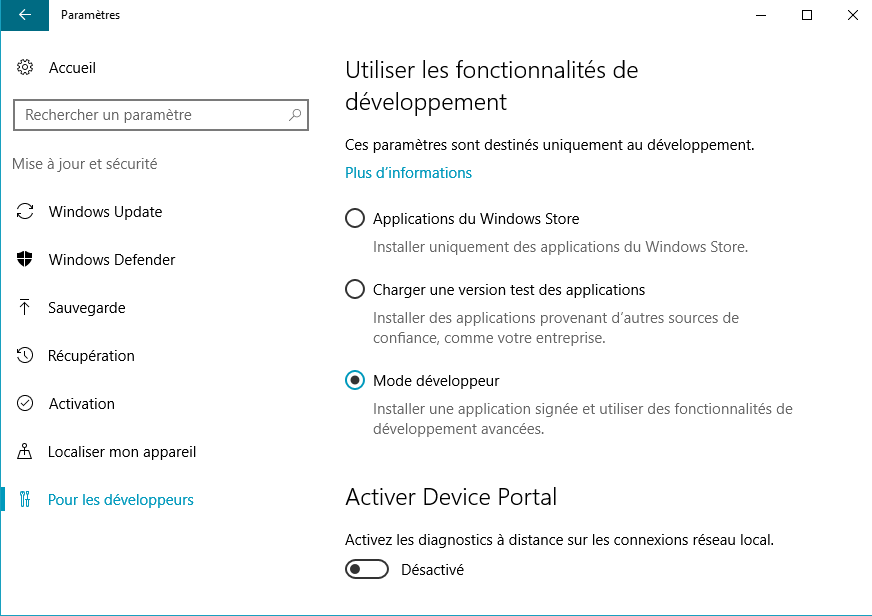Open the Plus d'informations link
Screen dimensions: 872x616
(x=408, y=173)
